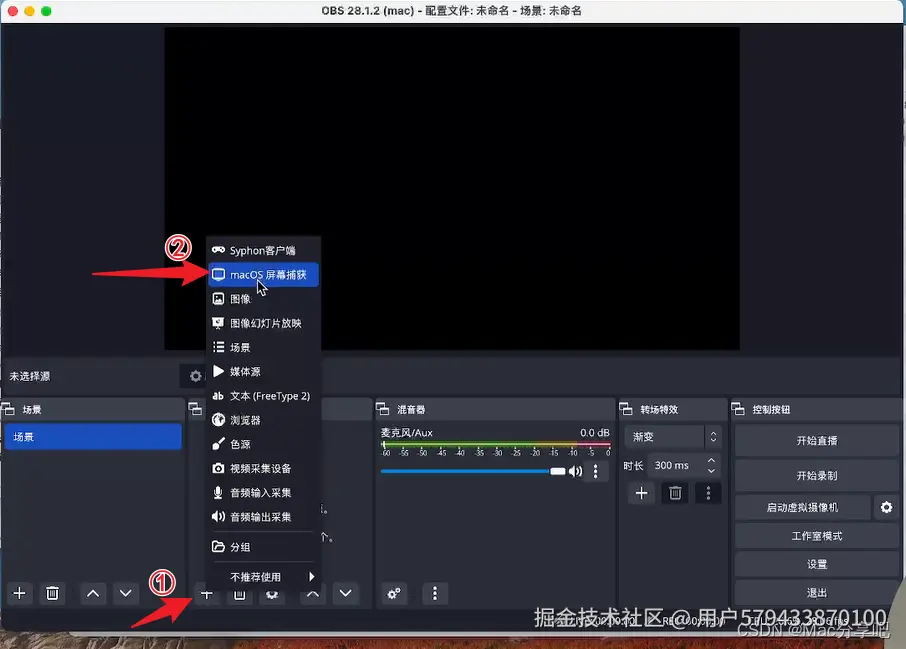Click the 开始录制 recording button
Viewport: 906px width, 649px height.
pyautogui.click(x=815, y=474)
